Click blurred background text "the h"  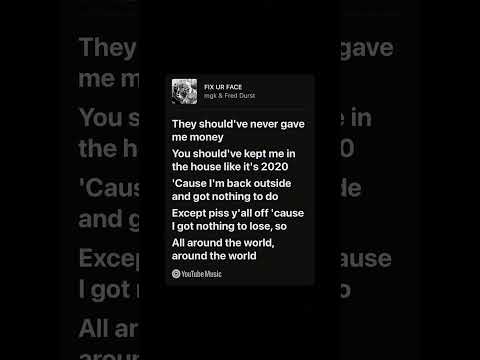point(108,148)
